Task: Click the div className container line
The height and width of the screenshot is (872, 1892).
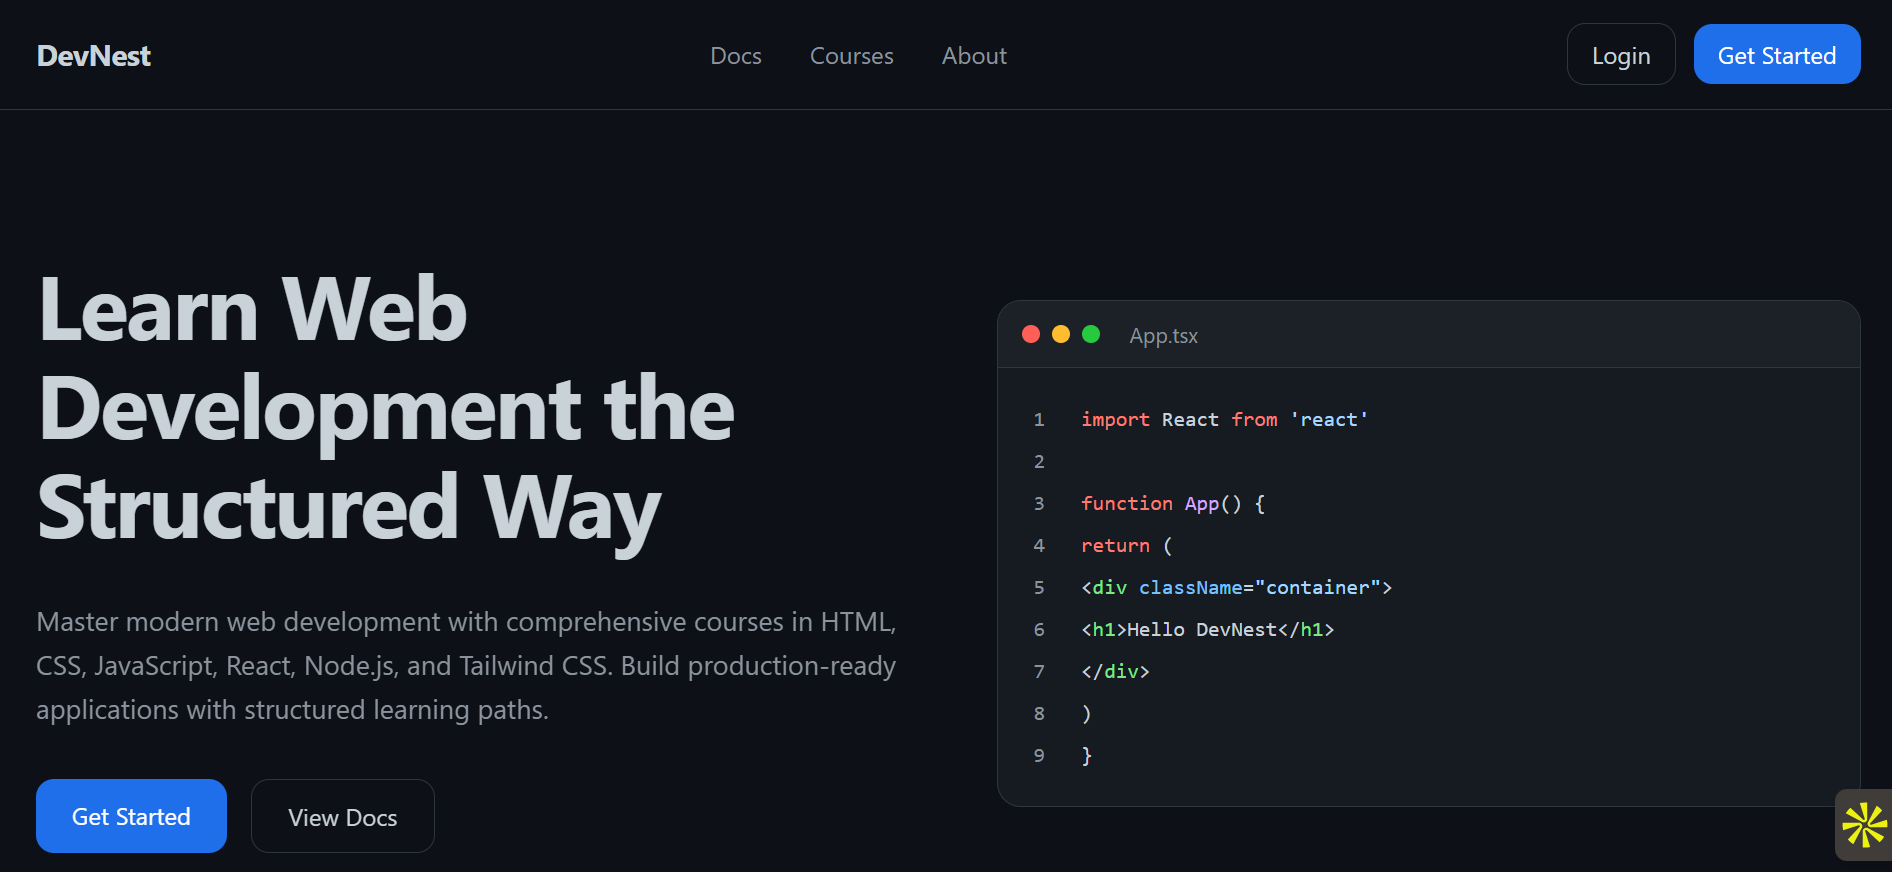Action: pyautogui.click(x=1236, y=588)
